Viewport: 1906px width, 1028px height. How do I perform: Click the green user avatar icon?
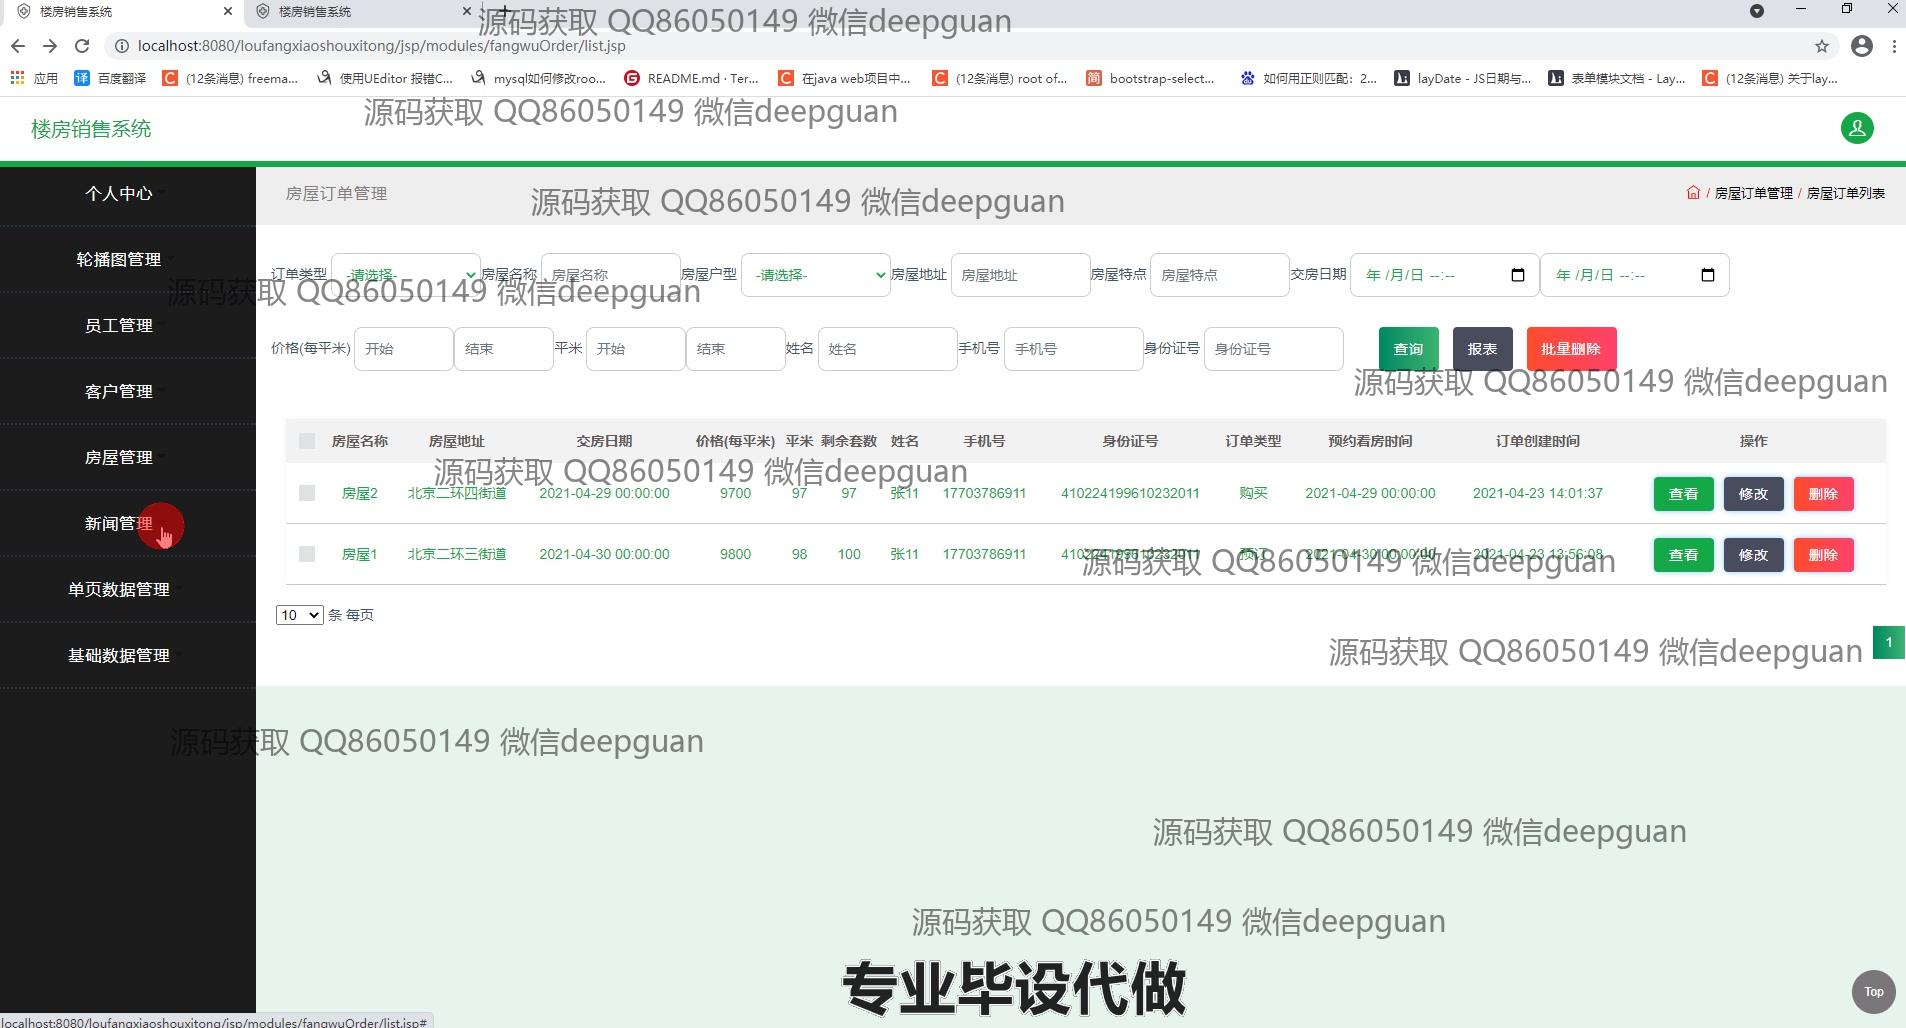click(x=1857, y=128)
